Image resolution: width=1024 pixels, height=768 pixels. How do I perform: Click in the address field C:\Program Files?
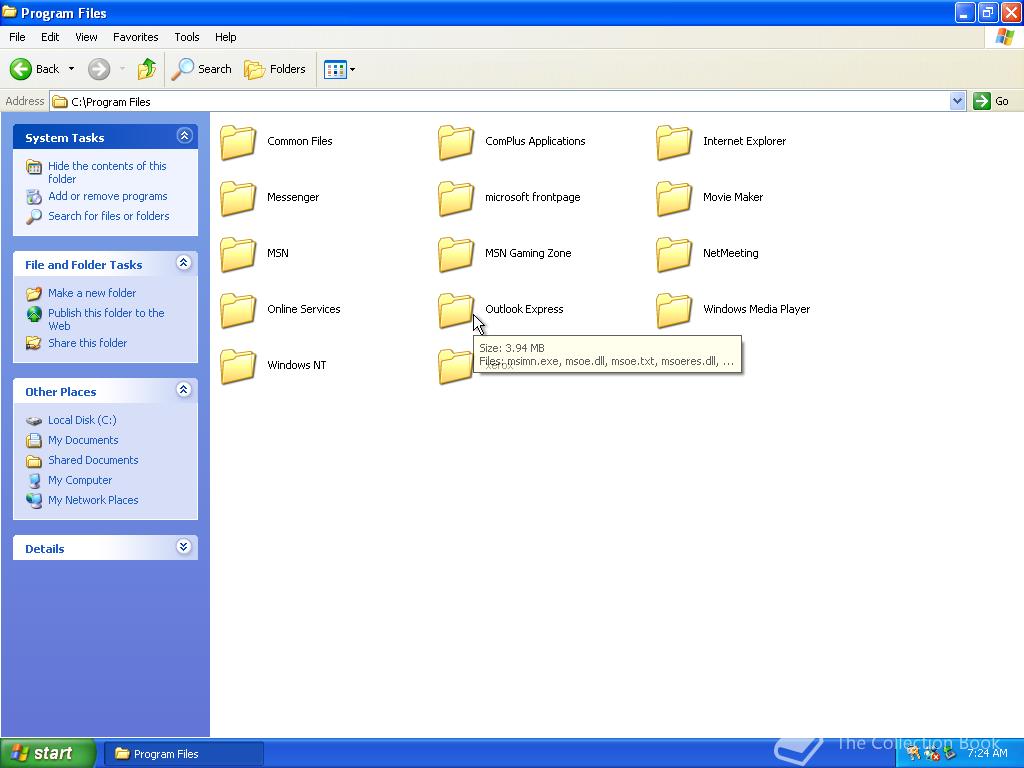(500, 101)
